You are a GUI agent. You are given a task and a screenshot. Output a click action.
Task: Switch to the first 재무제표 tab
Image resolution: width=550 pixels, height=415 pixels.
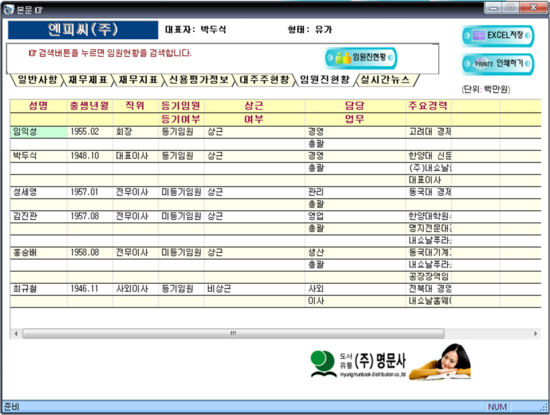pyautogui.click(x=88, y=80)
